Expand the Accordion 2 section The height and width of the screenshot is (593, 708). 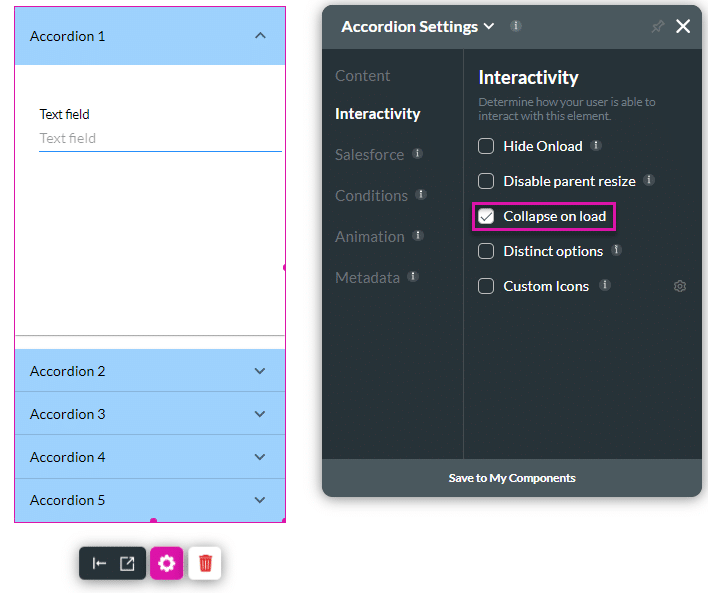[150, 371]
